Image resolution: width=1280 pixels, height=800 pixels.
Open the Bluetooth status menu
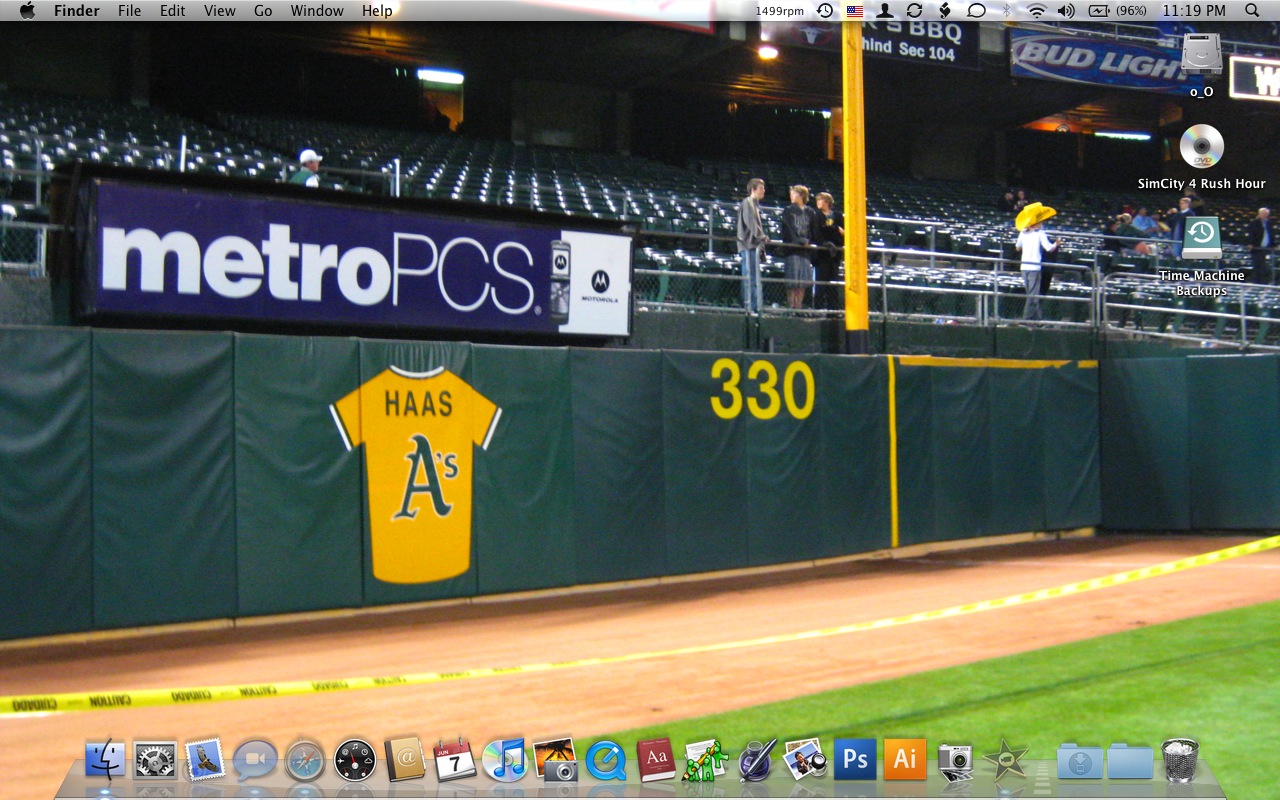pyautogui.click(x=1007, y=11)
